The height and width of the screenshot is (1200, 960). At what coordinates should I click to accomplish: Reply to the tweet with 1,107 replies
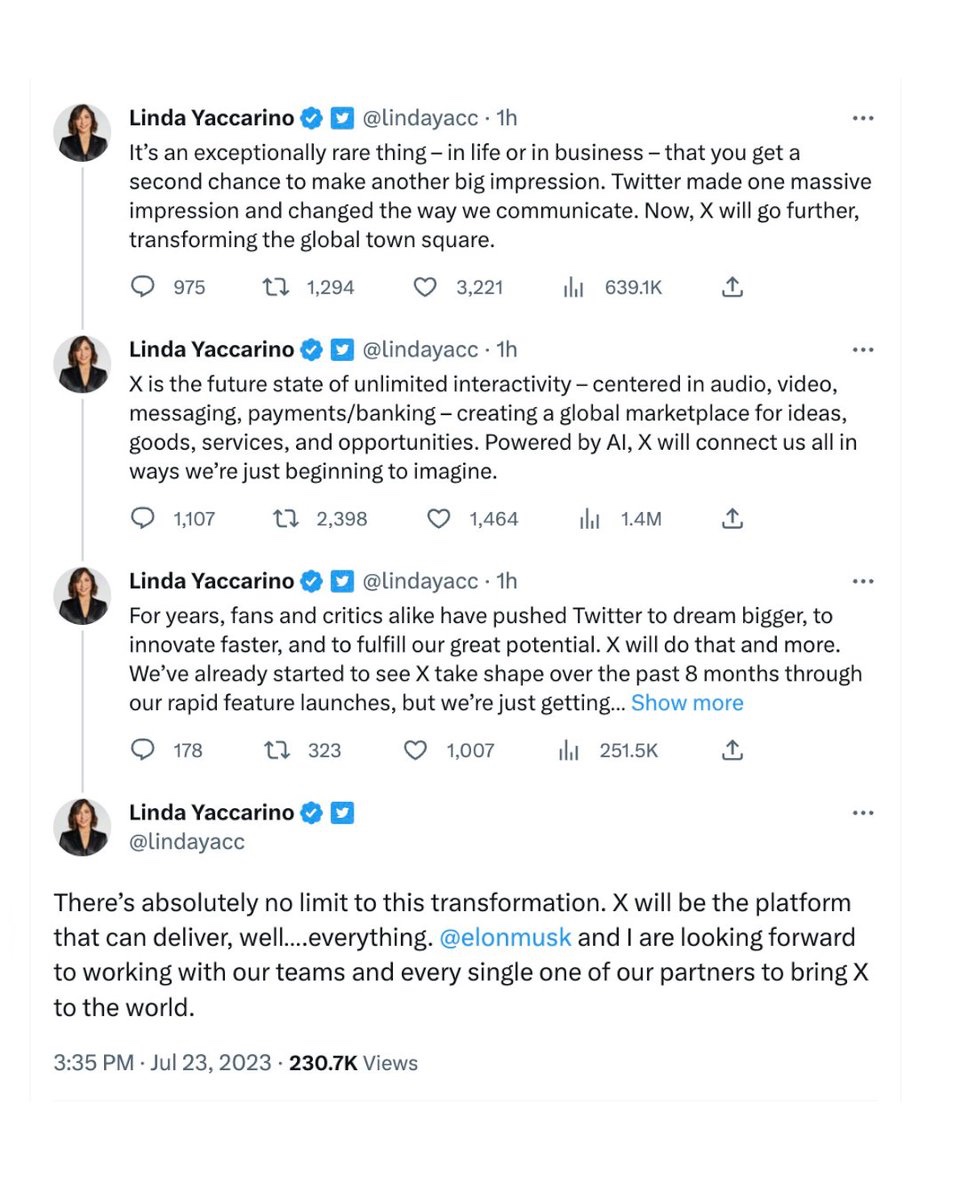tap(144, 519)
